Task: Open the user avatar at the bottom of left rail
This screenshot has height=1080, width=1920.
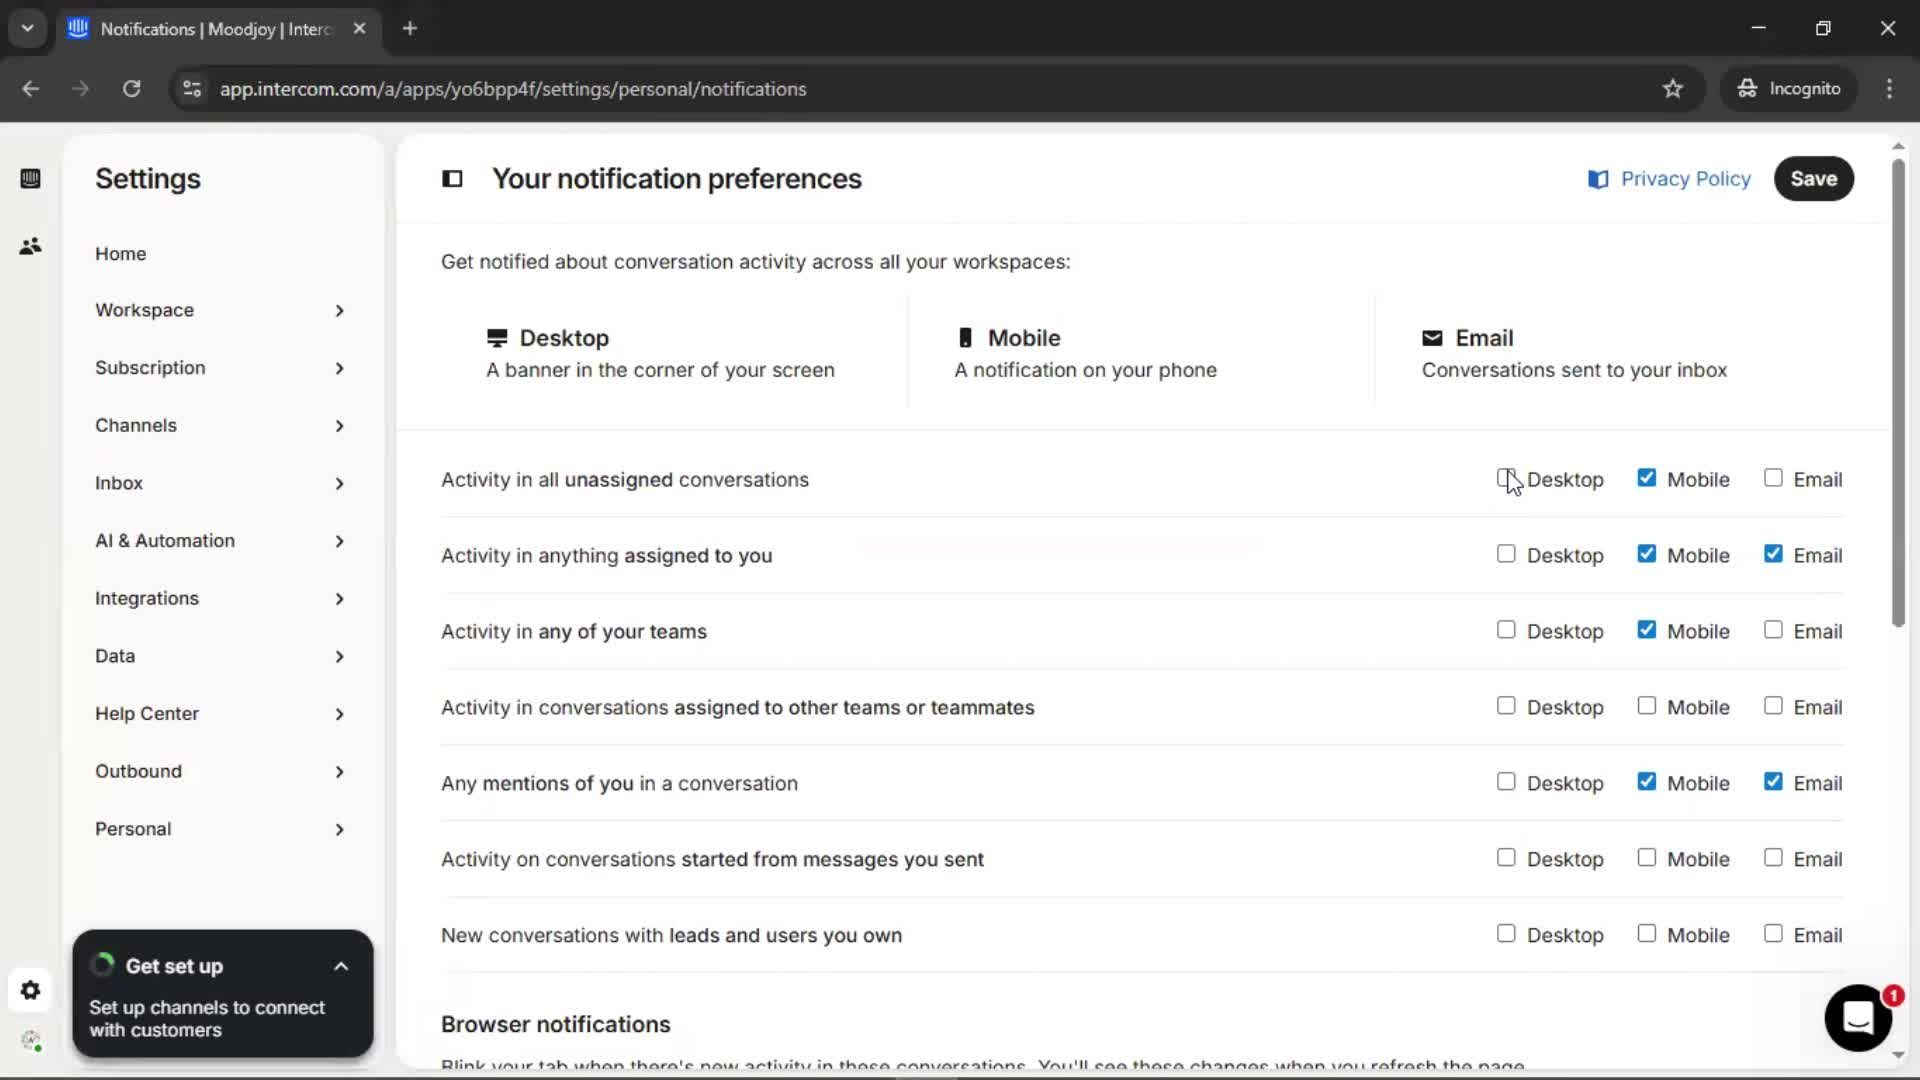Action: click(x=30, y=1040)
